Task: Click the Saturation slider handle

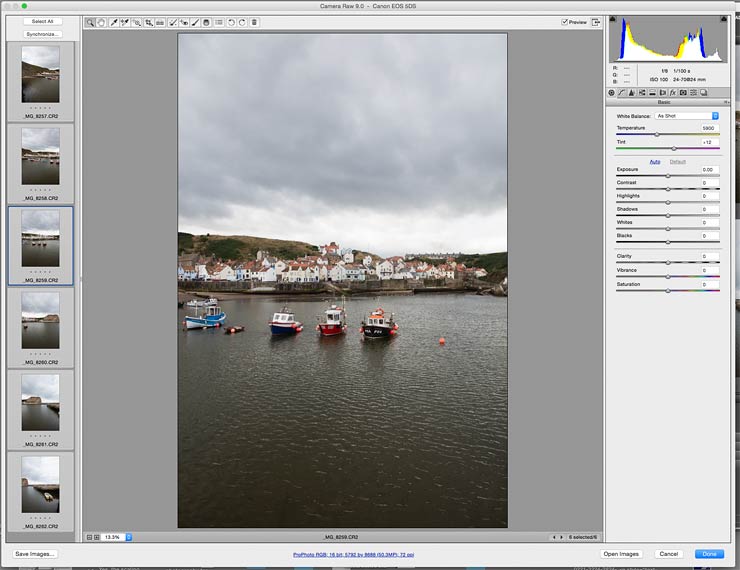Action: 668,291
